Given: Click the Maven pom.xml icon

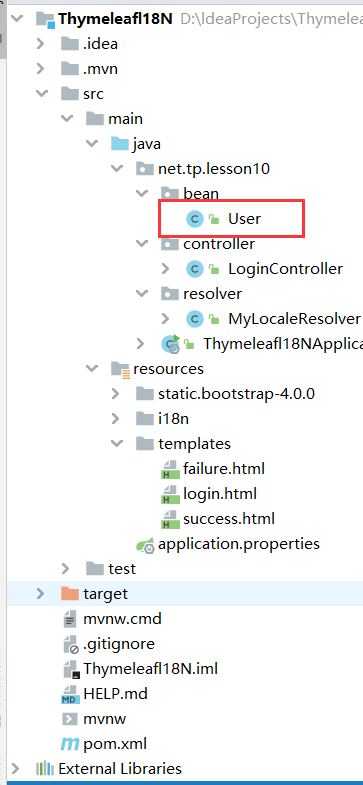Looking at the screenshot, I should coord(70,744).
